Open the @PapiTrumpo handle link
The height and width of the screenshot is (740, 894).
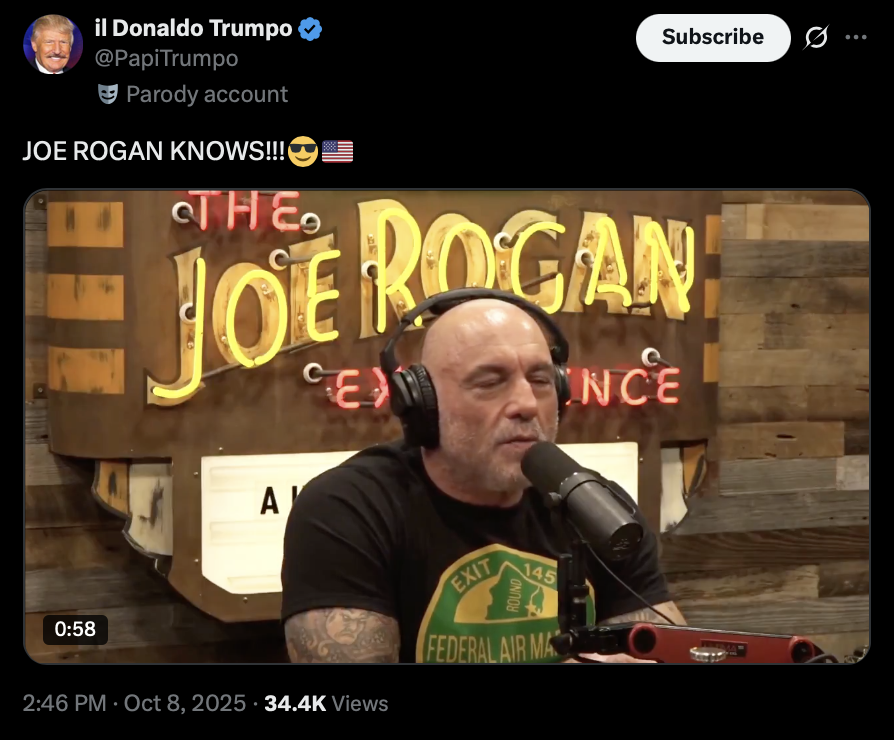pos(166,59)
